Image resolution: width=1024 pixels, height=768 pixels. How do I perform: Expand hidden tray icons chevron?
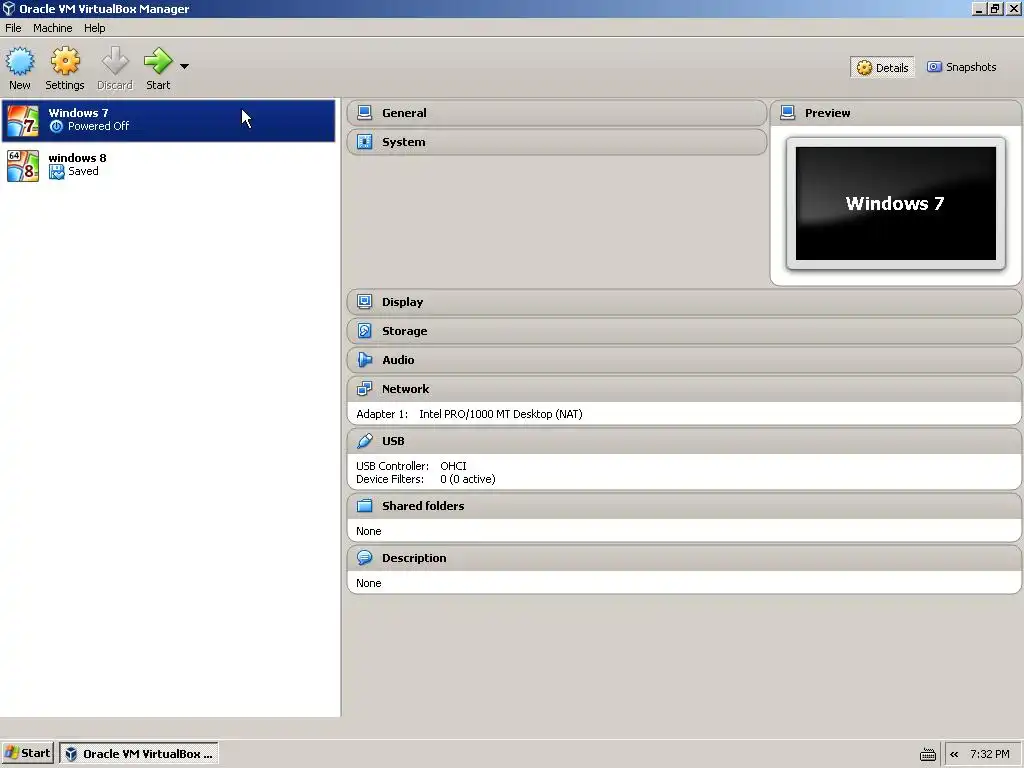coord(954,754)
